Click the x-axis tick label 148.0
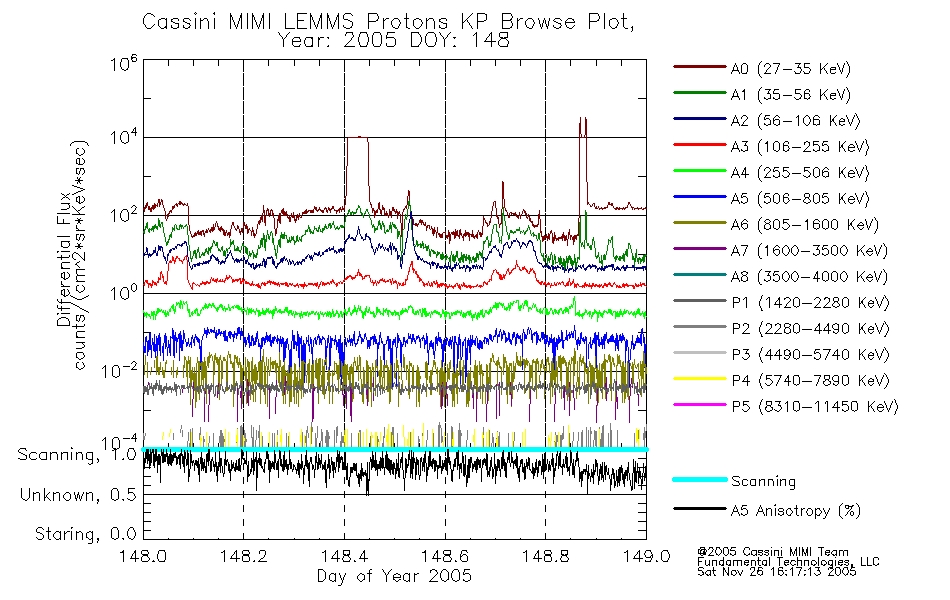950x600 pixels. point(142,556)
